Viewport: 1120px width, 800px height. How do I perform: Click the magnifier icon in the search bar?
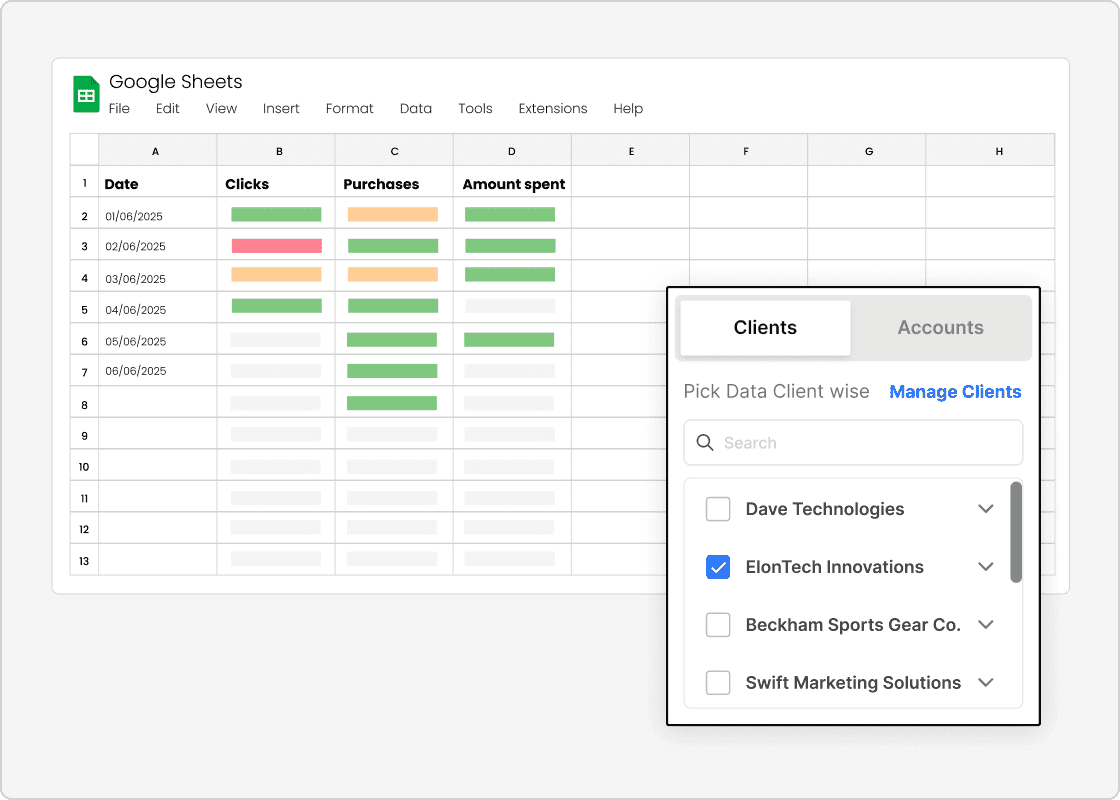(704, 442)
